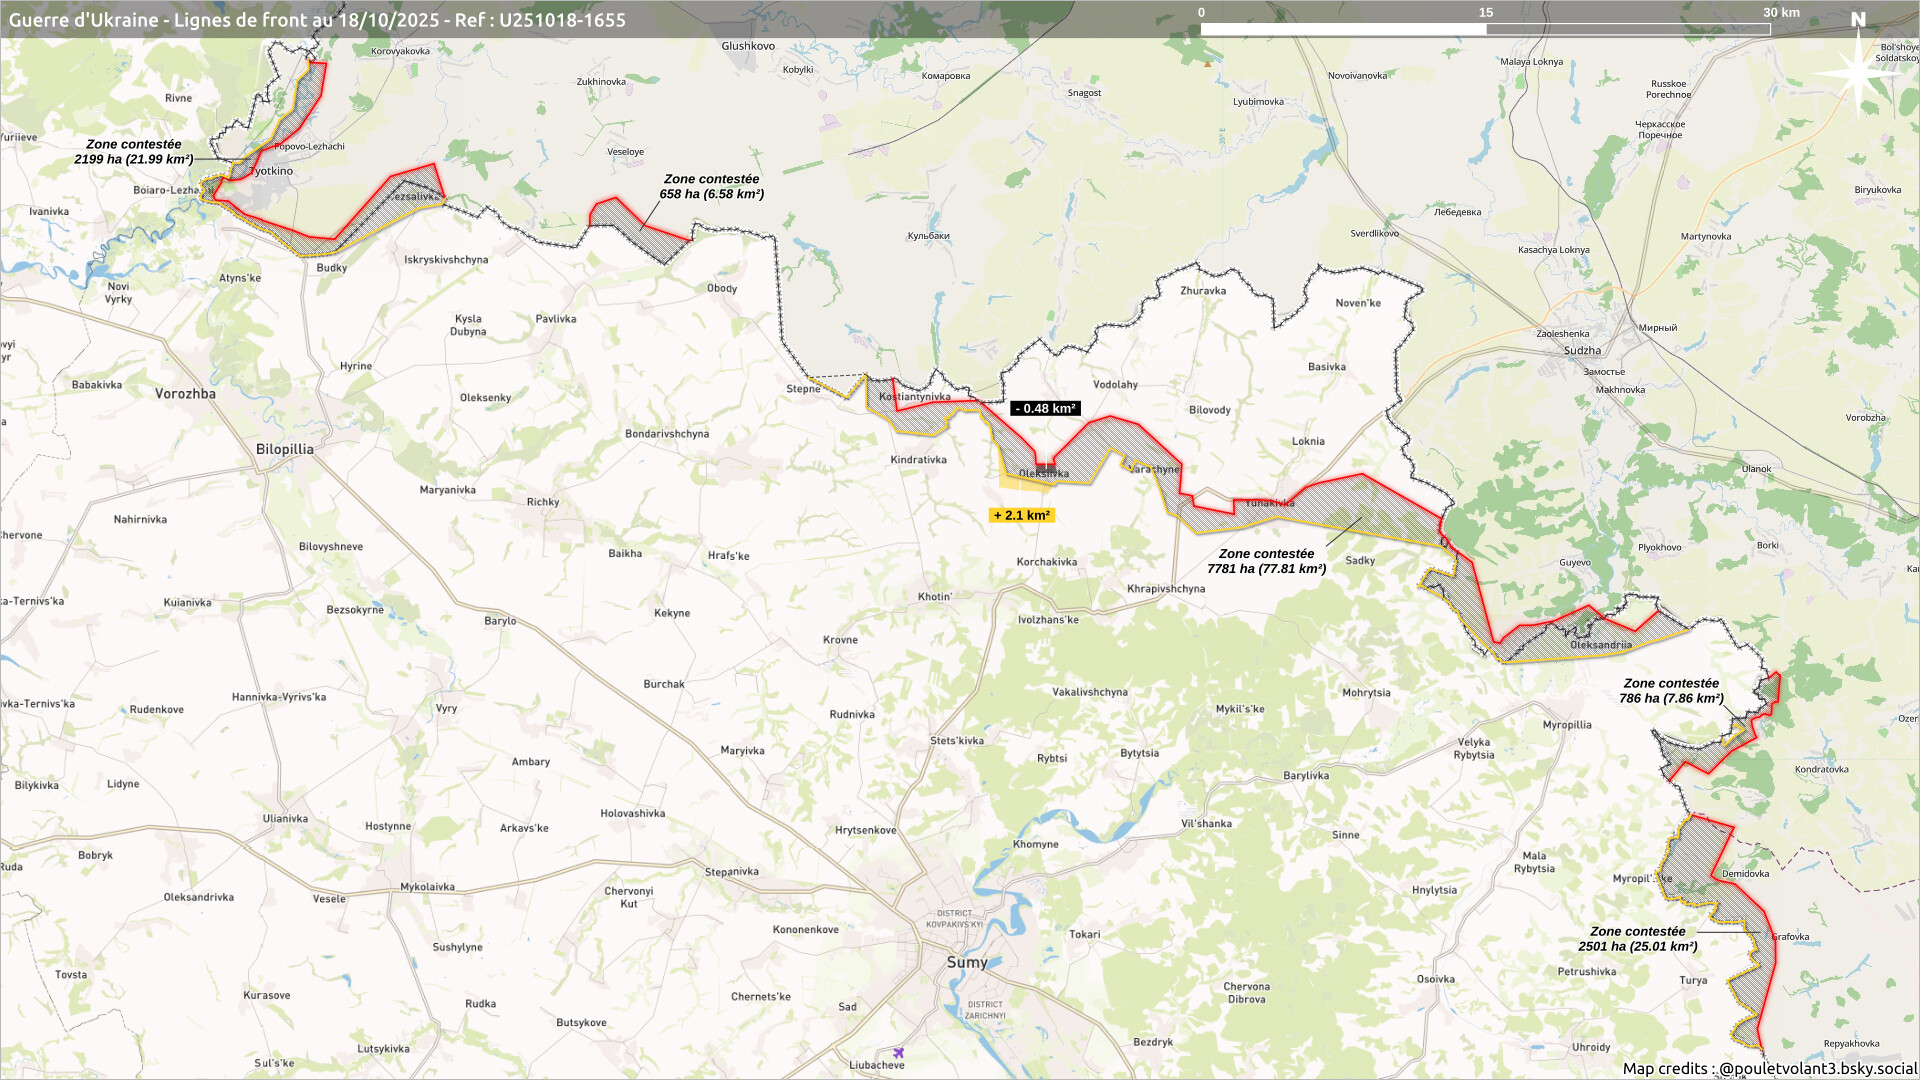Click the map credits pouletvolant3.bsky.social text
Image resolution: width=1920 pixels, height=1080 pixels.
[x=1769, y=1068]
